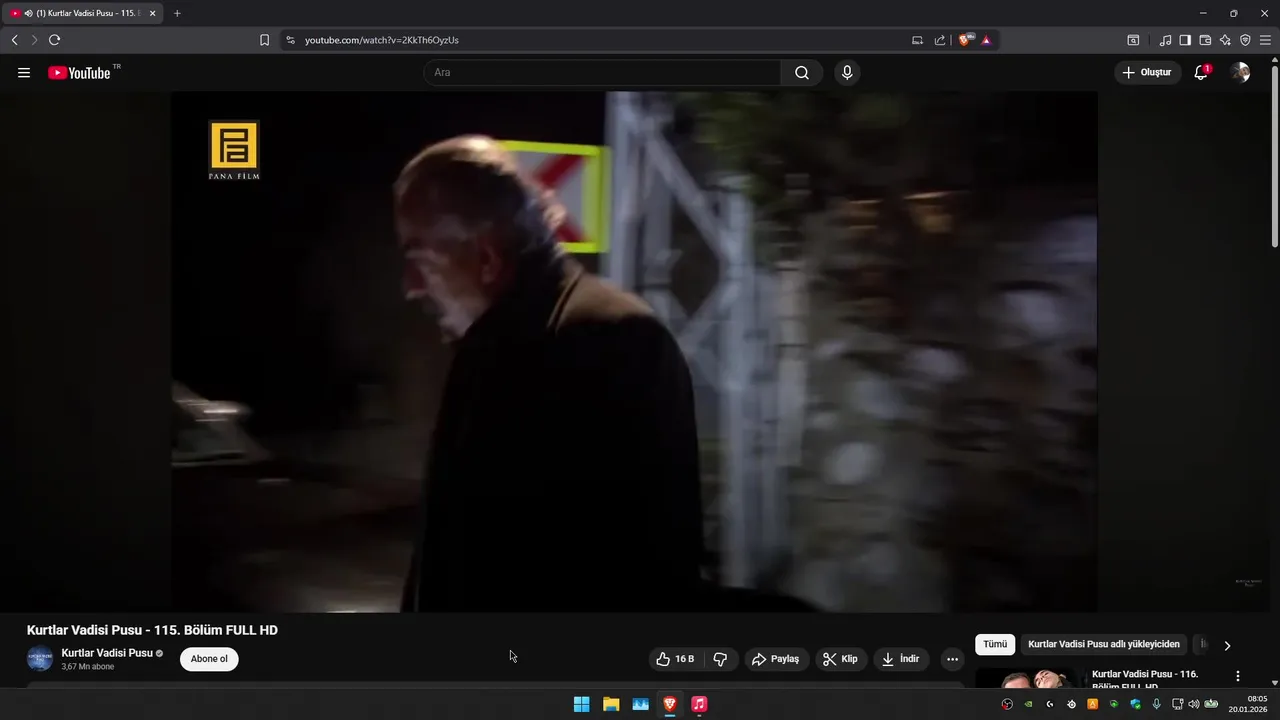The width and height of the screenshot is (1280, 720).
Task: Open the YouTube guide hamburger menu
Action: coord(24,73)
